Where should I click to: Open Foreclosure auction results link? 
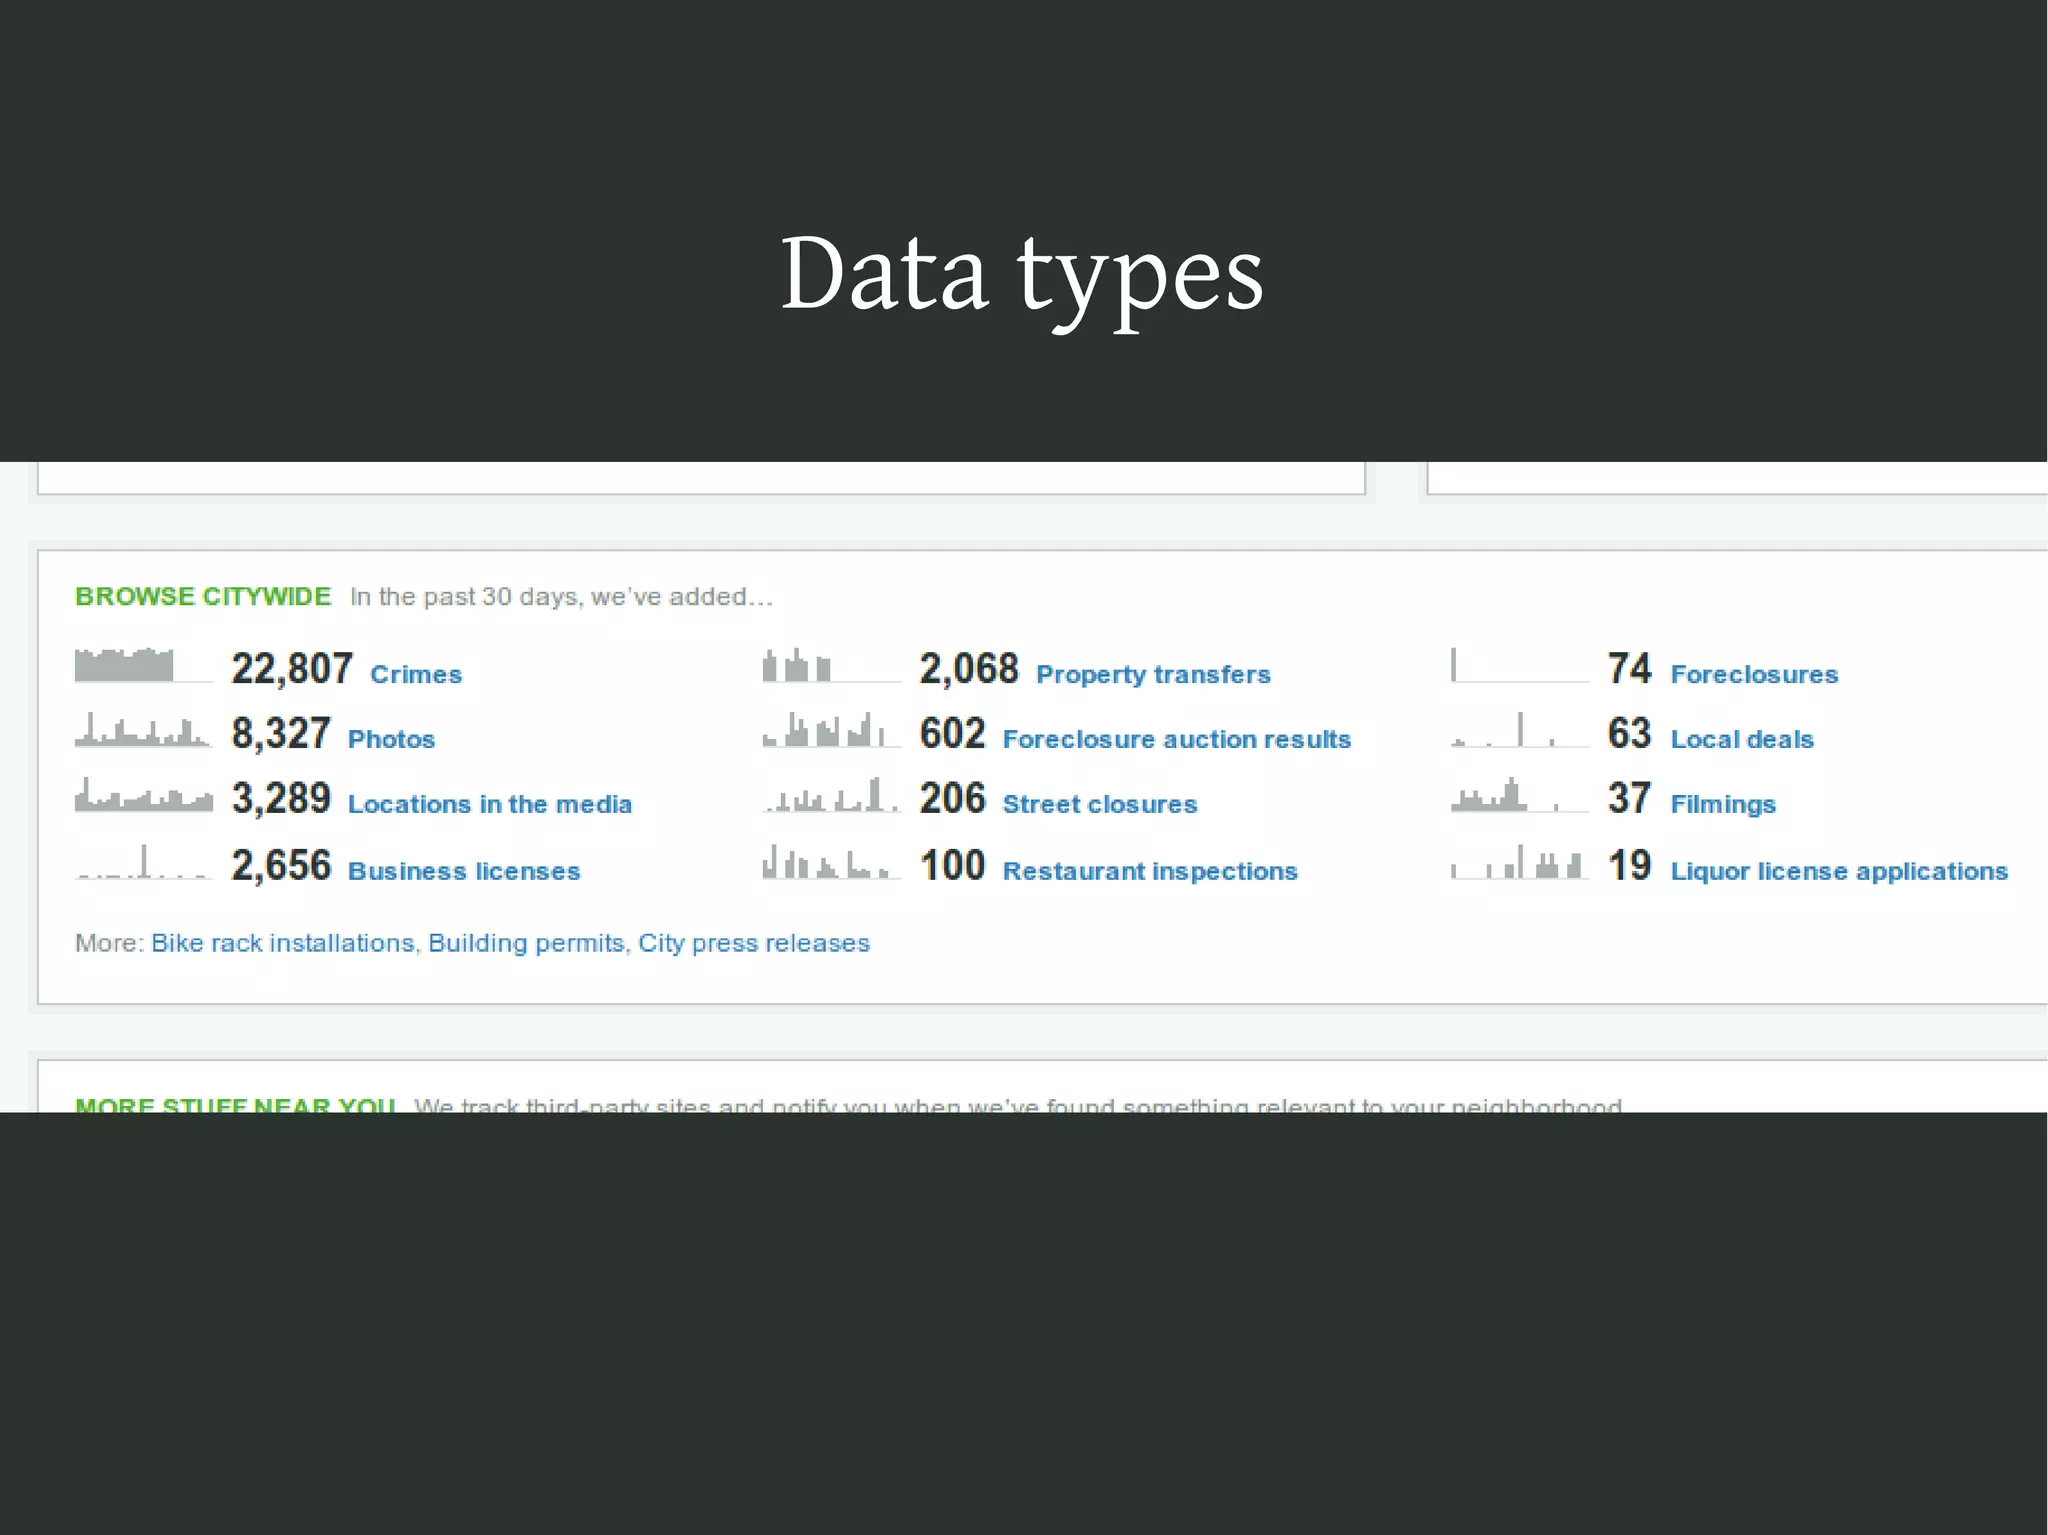click(1176, 740)
